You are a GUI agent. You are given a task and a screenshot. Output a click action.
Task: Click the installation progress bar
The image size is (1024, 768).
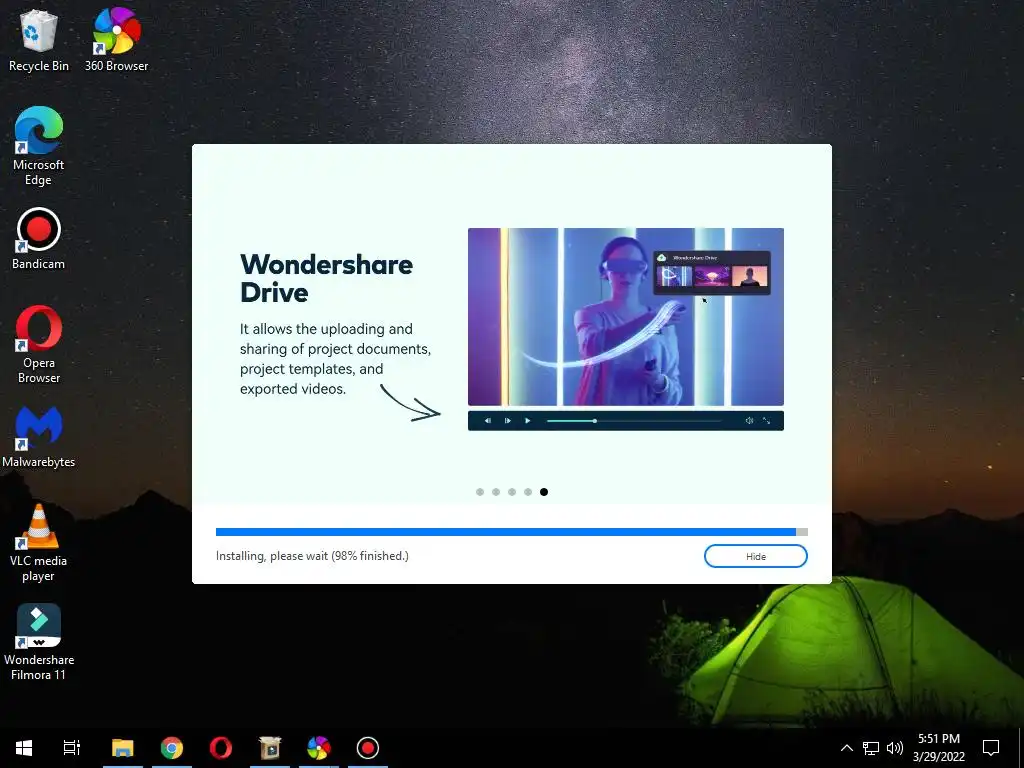point(511,532)
